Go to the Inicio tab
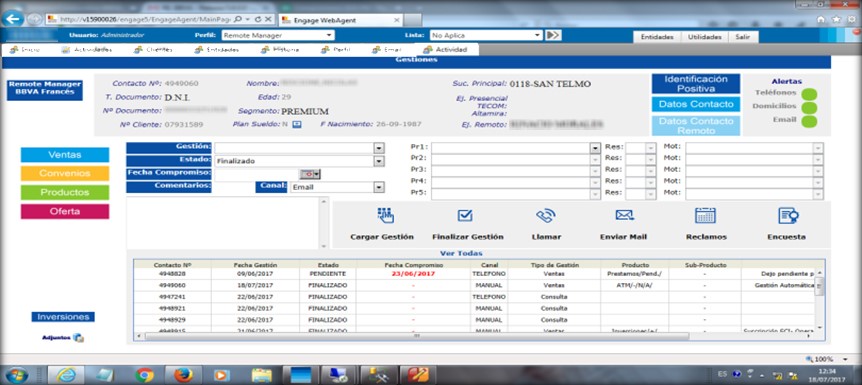 [x=26, y=50]
